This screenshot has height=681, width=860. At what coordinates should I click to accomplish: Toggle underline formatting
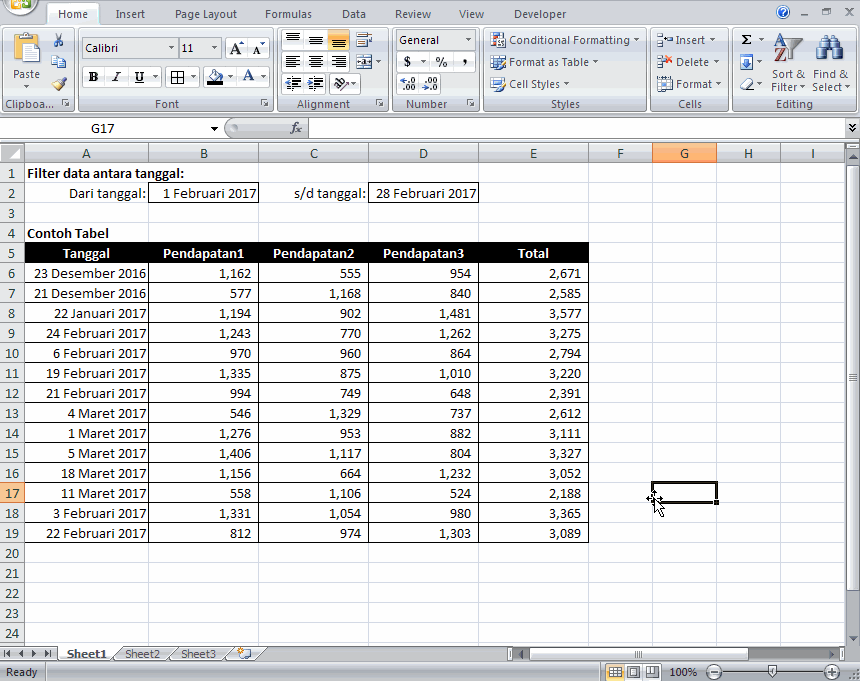tap(140, 77)
